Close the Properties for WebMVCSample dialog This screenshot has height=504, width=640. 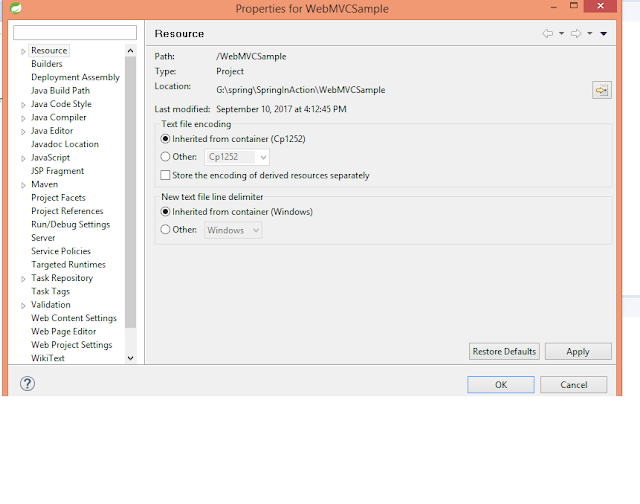[x=600, y=6]
